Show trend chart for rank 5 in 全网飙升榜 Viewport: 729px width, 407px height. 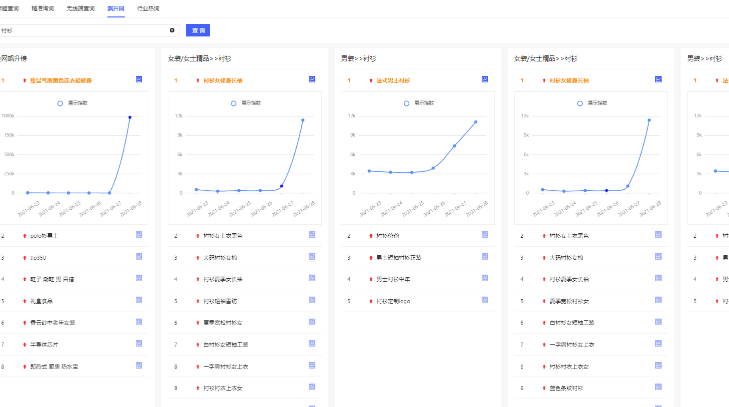coord(140,300)
